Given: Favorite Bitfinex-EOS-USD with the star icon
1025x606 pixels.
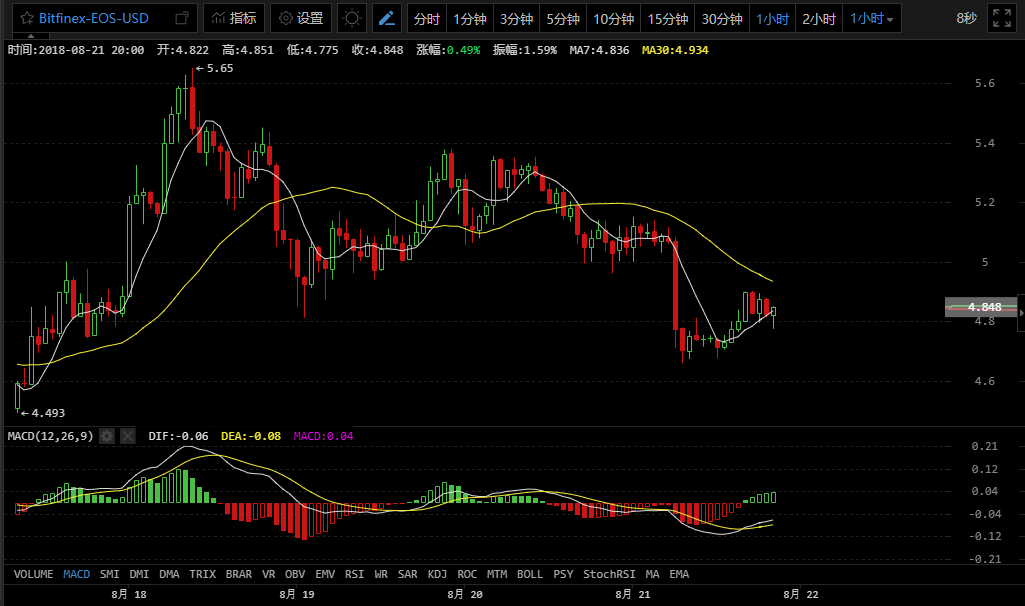Looking at the screenshot, I should point(27,18).
